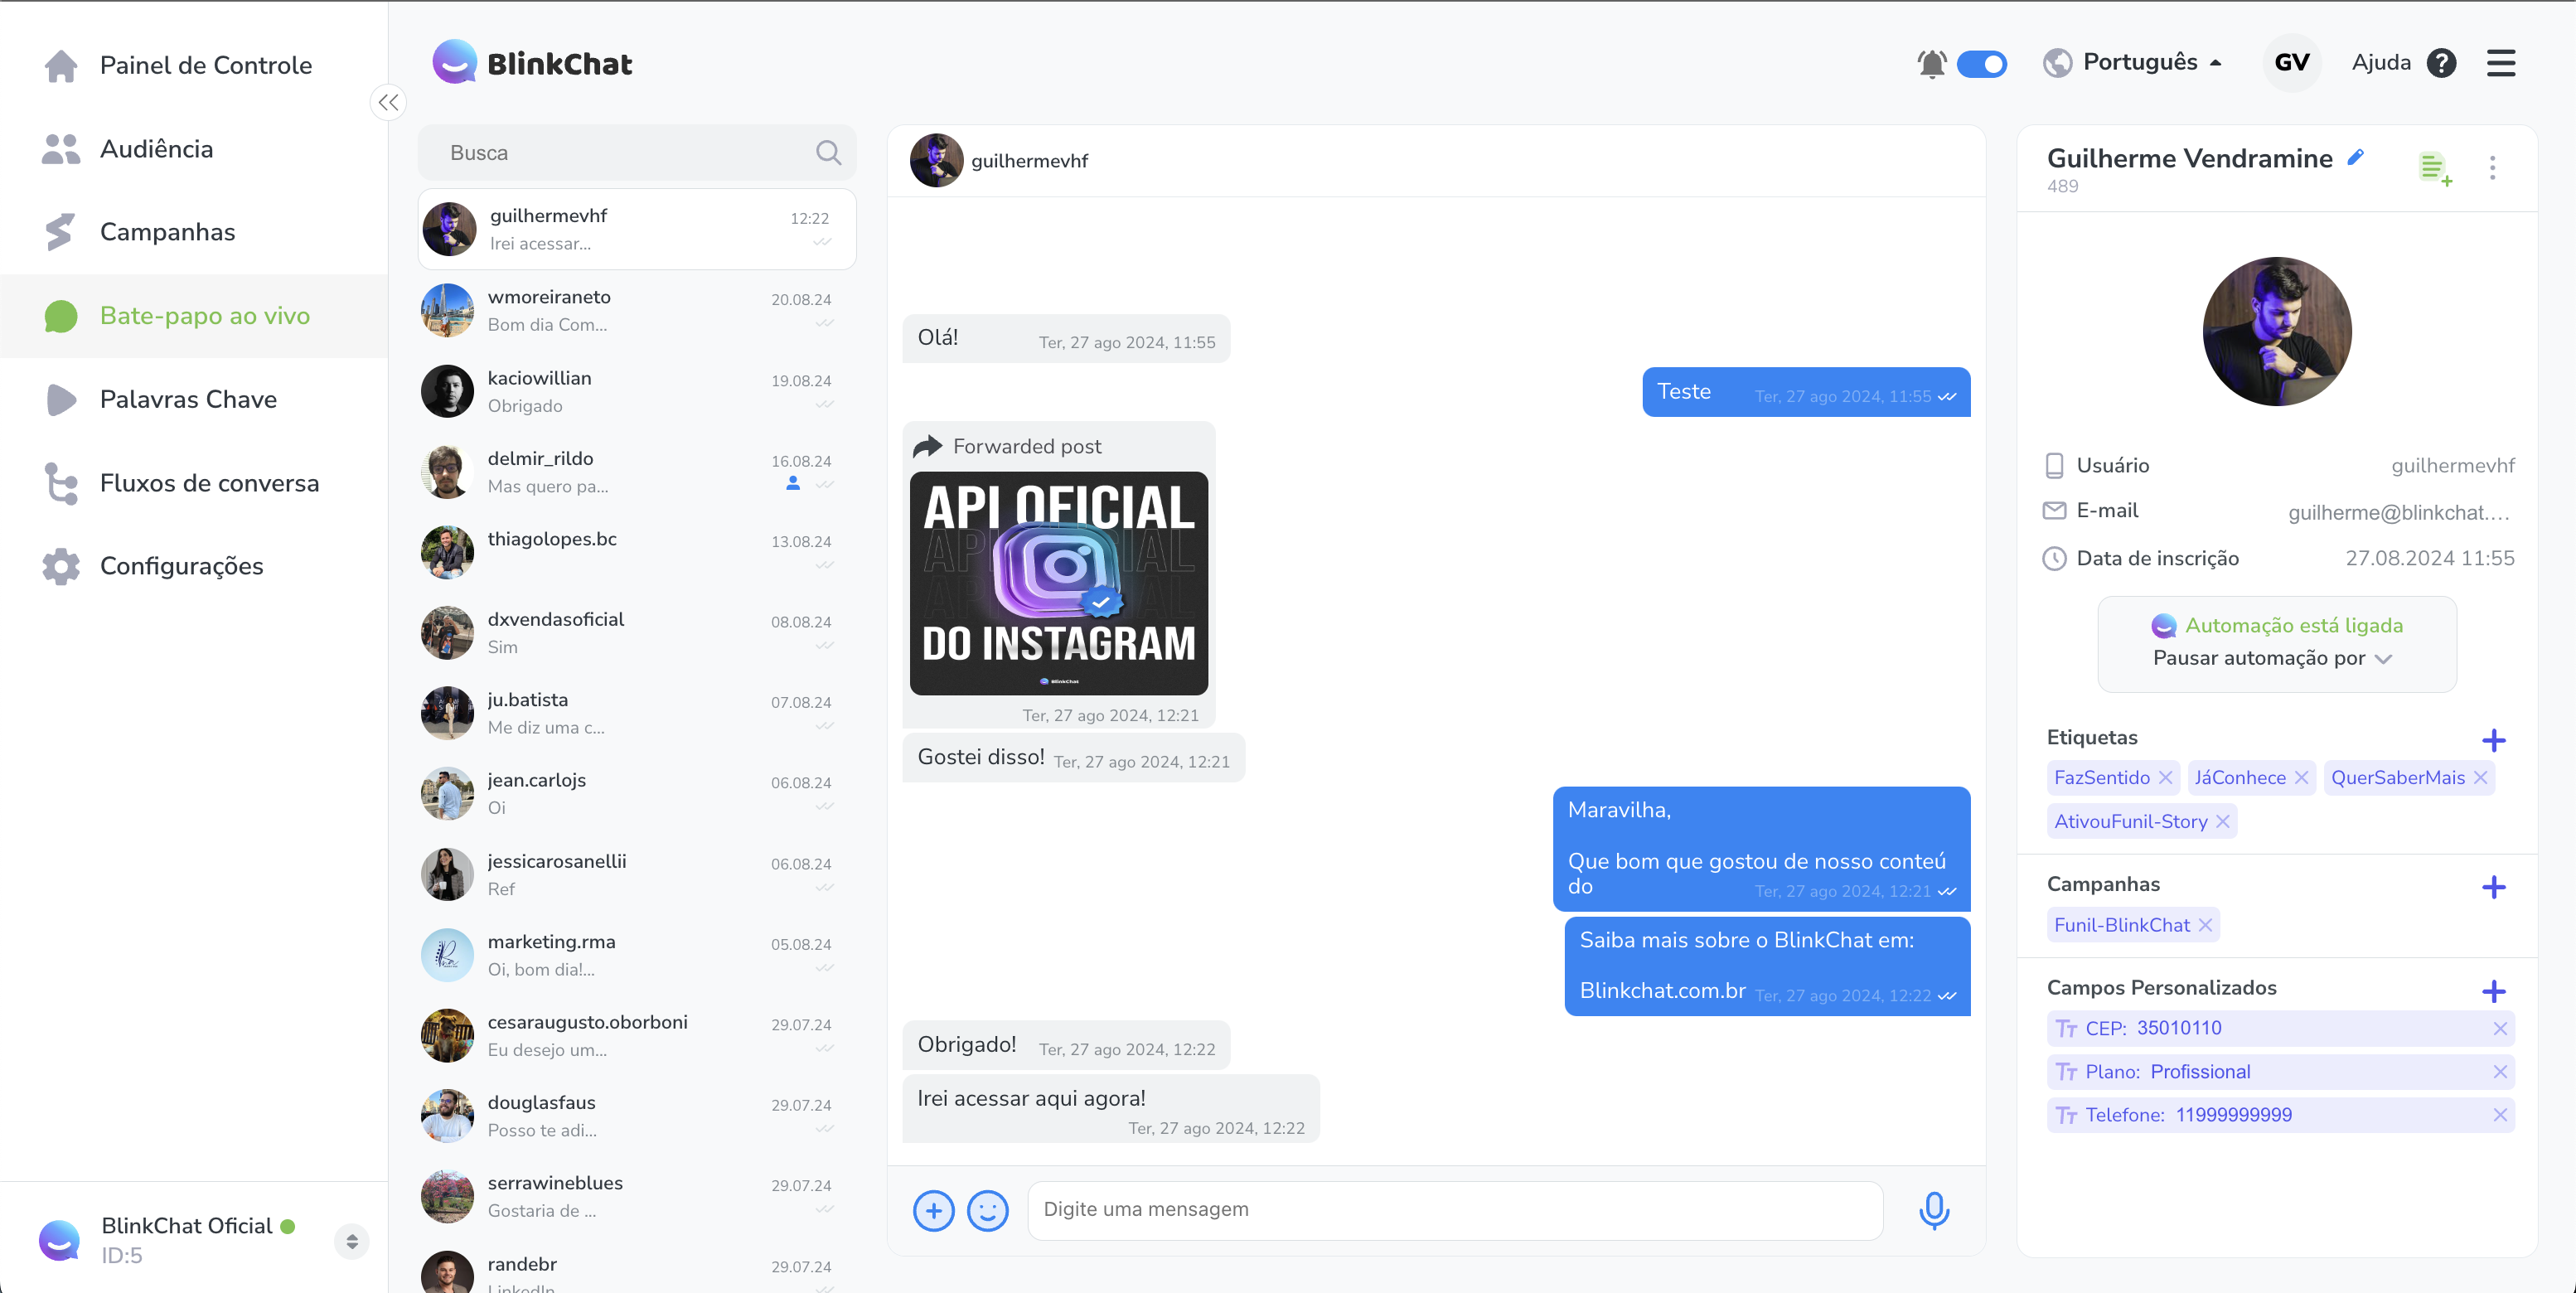Open Ajuda help question-mark icon
Screen dimensions: 2576x1293
click(2441, 63)
